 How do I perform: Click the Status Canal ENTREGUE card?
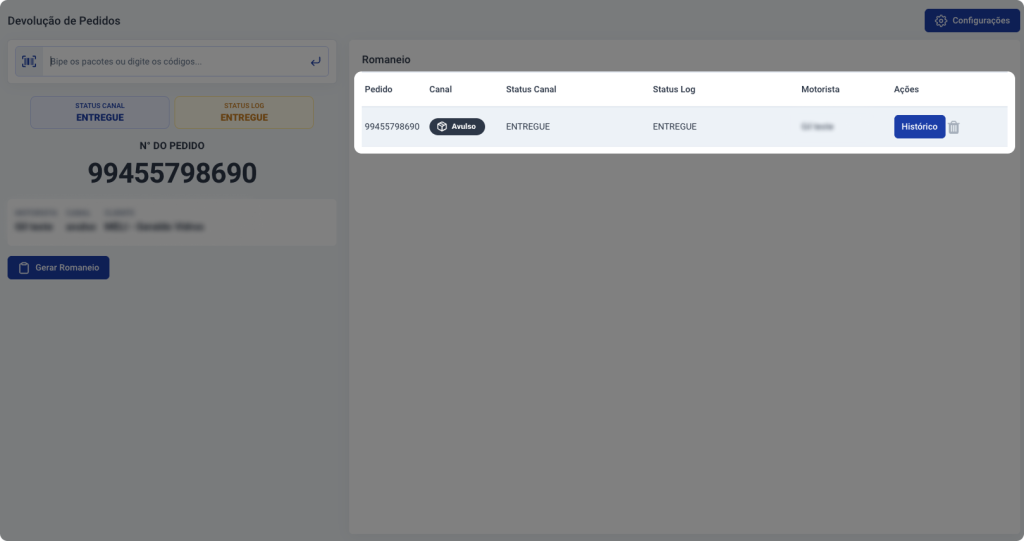[100, 112]
